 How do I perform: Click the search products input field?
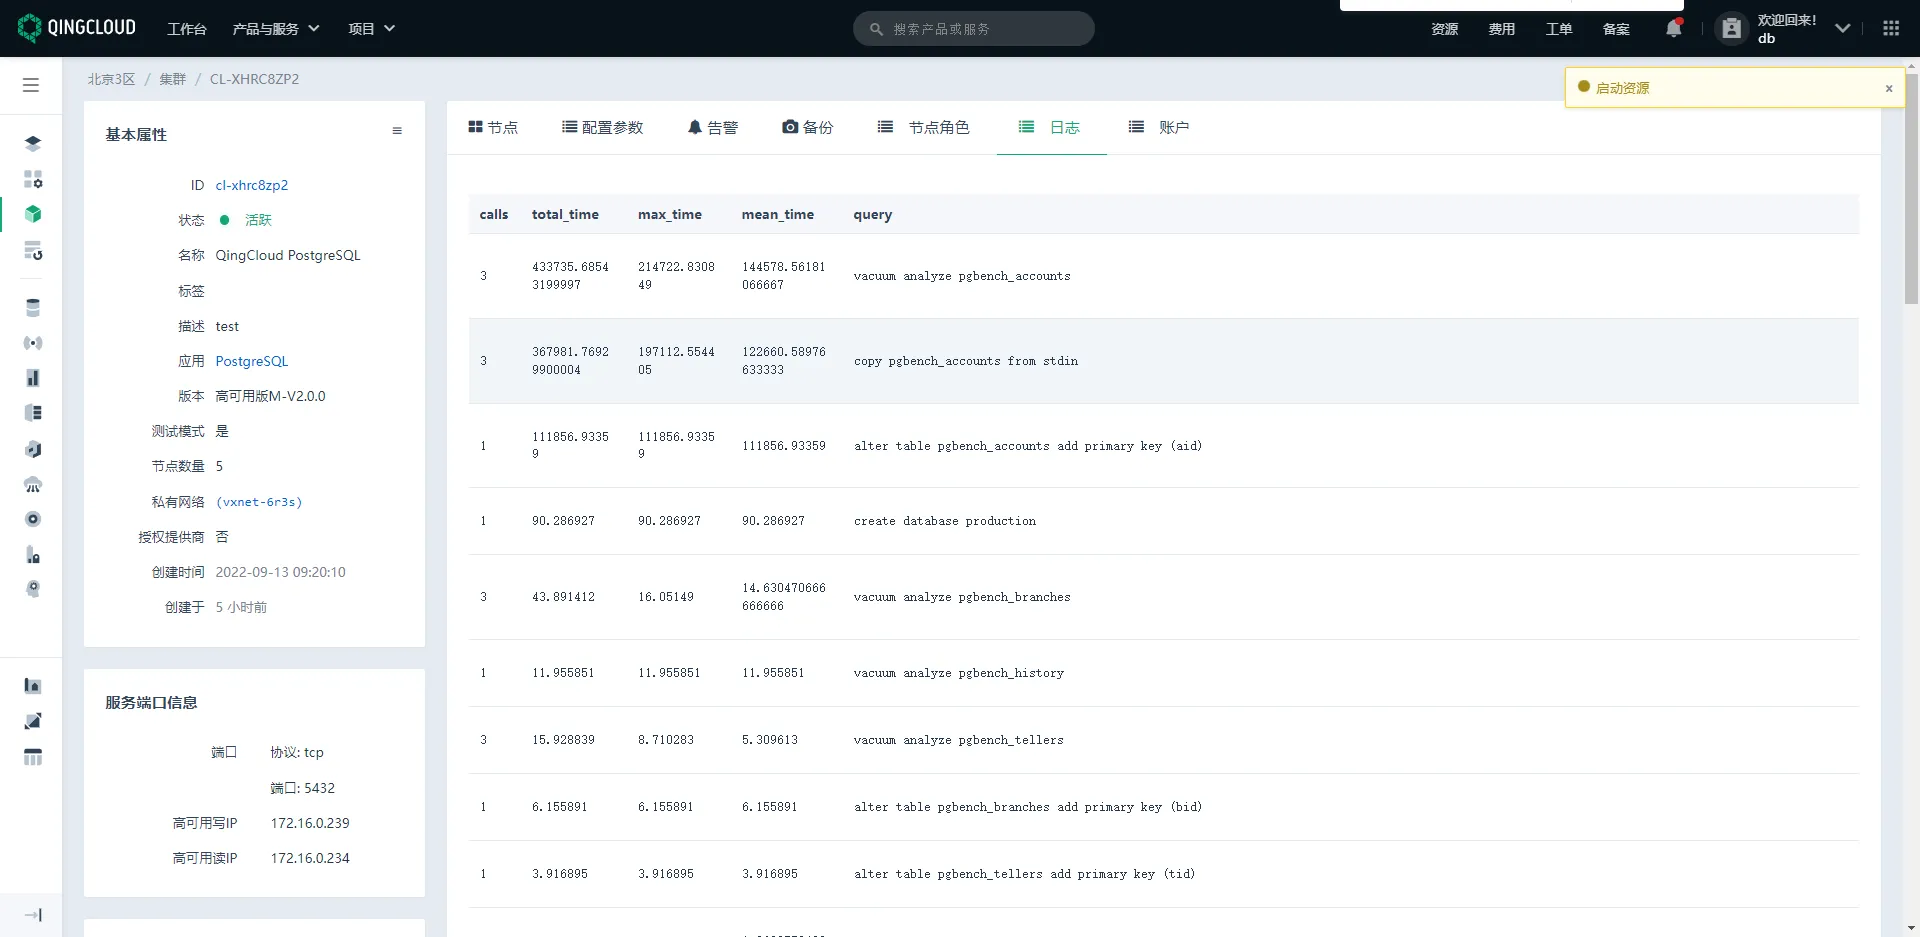[973, 29]
